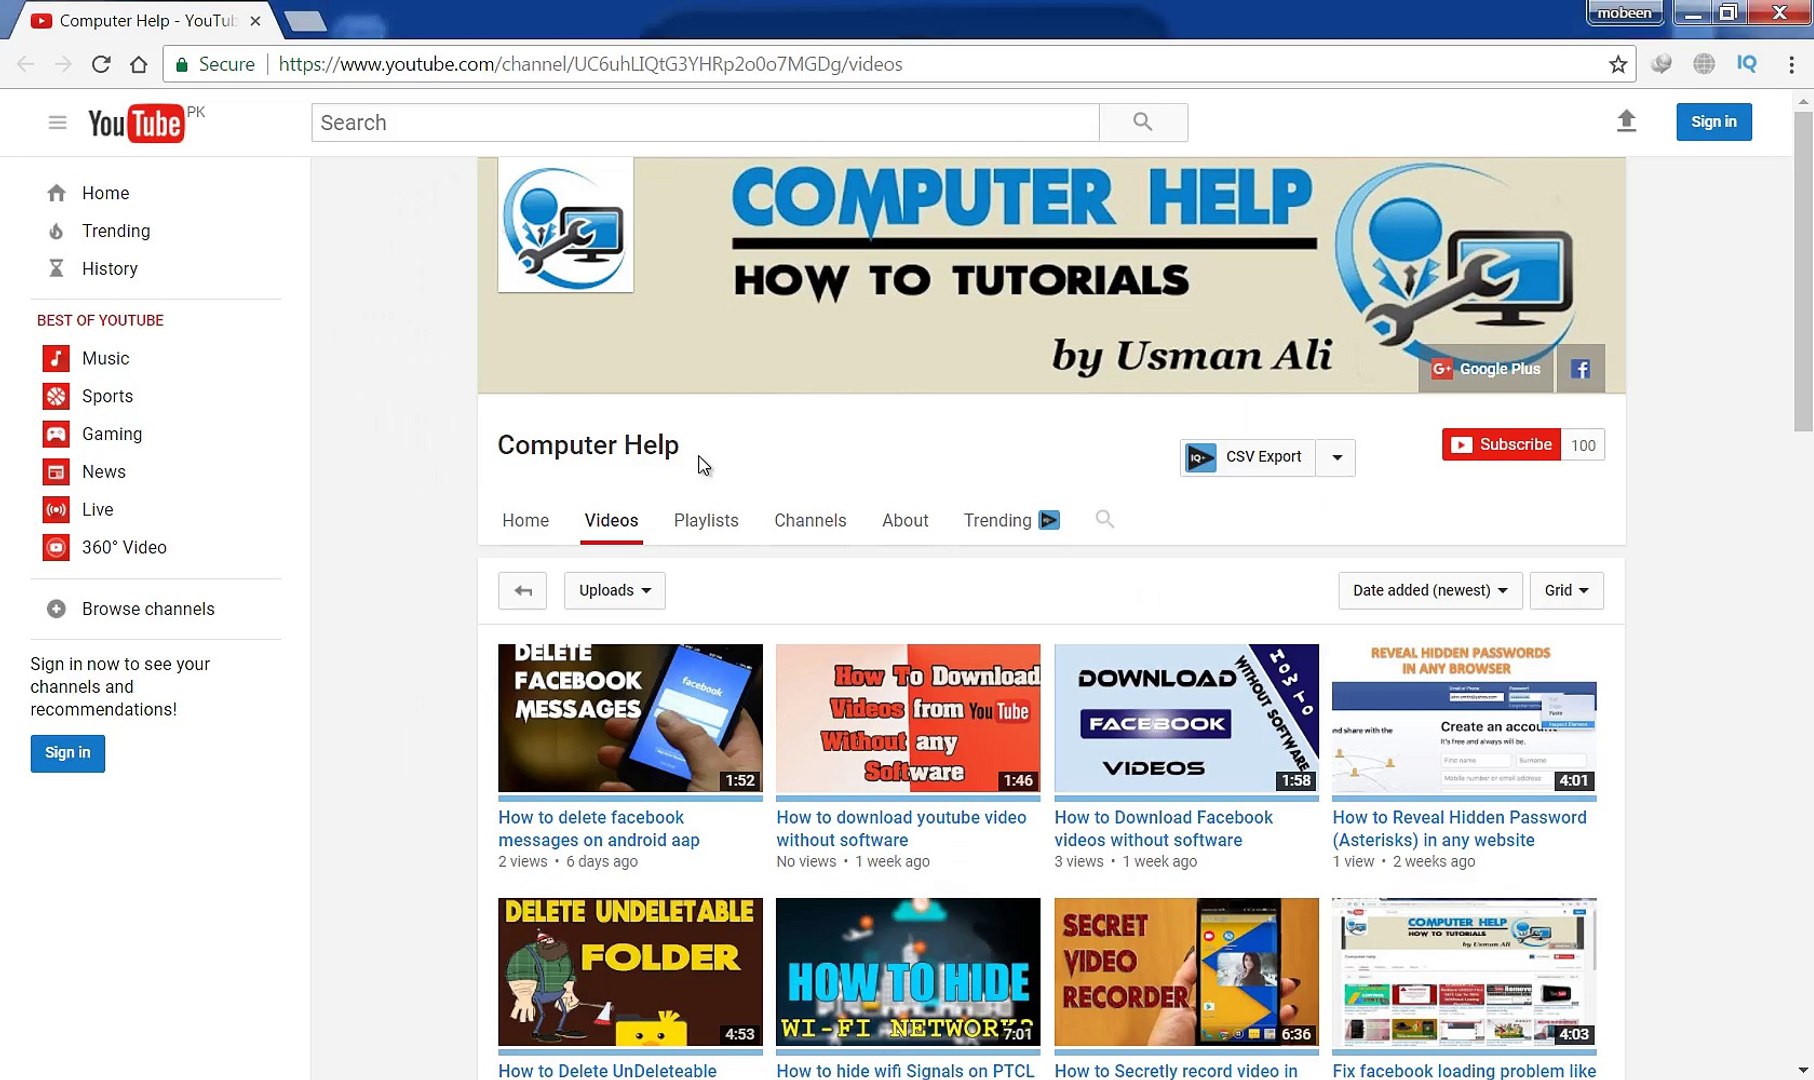Open the Date added (newest) sort dropdown

(x=1430, y=590)
